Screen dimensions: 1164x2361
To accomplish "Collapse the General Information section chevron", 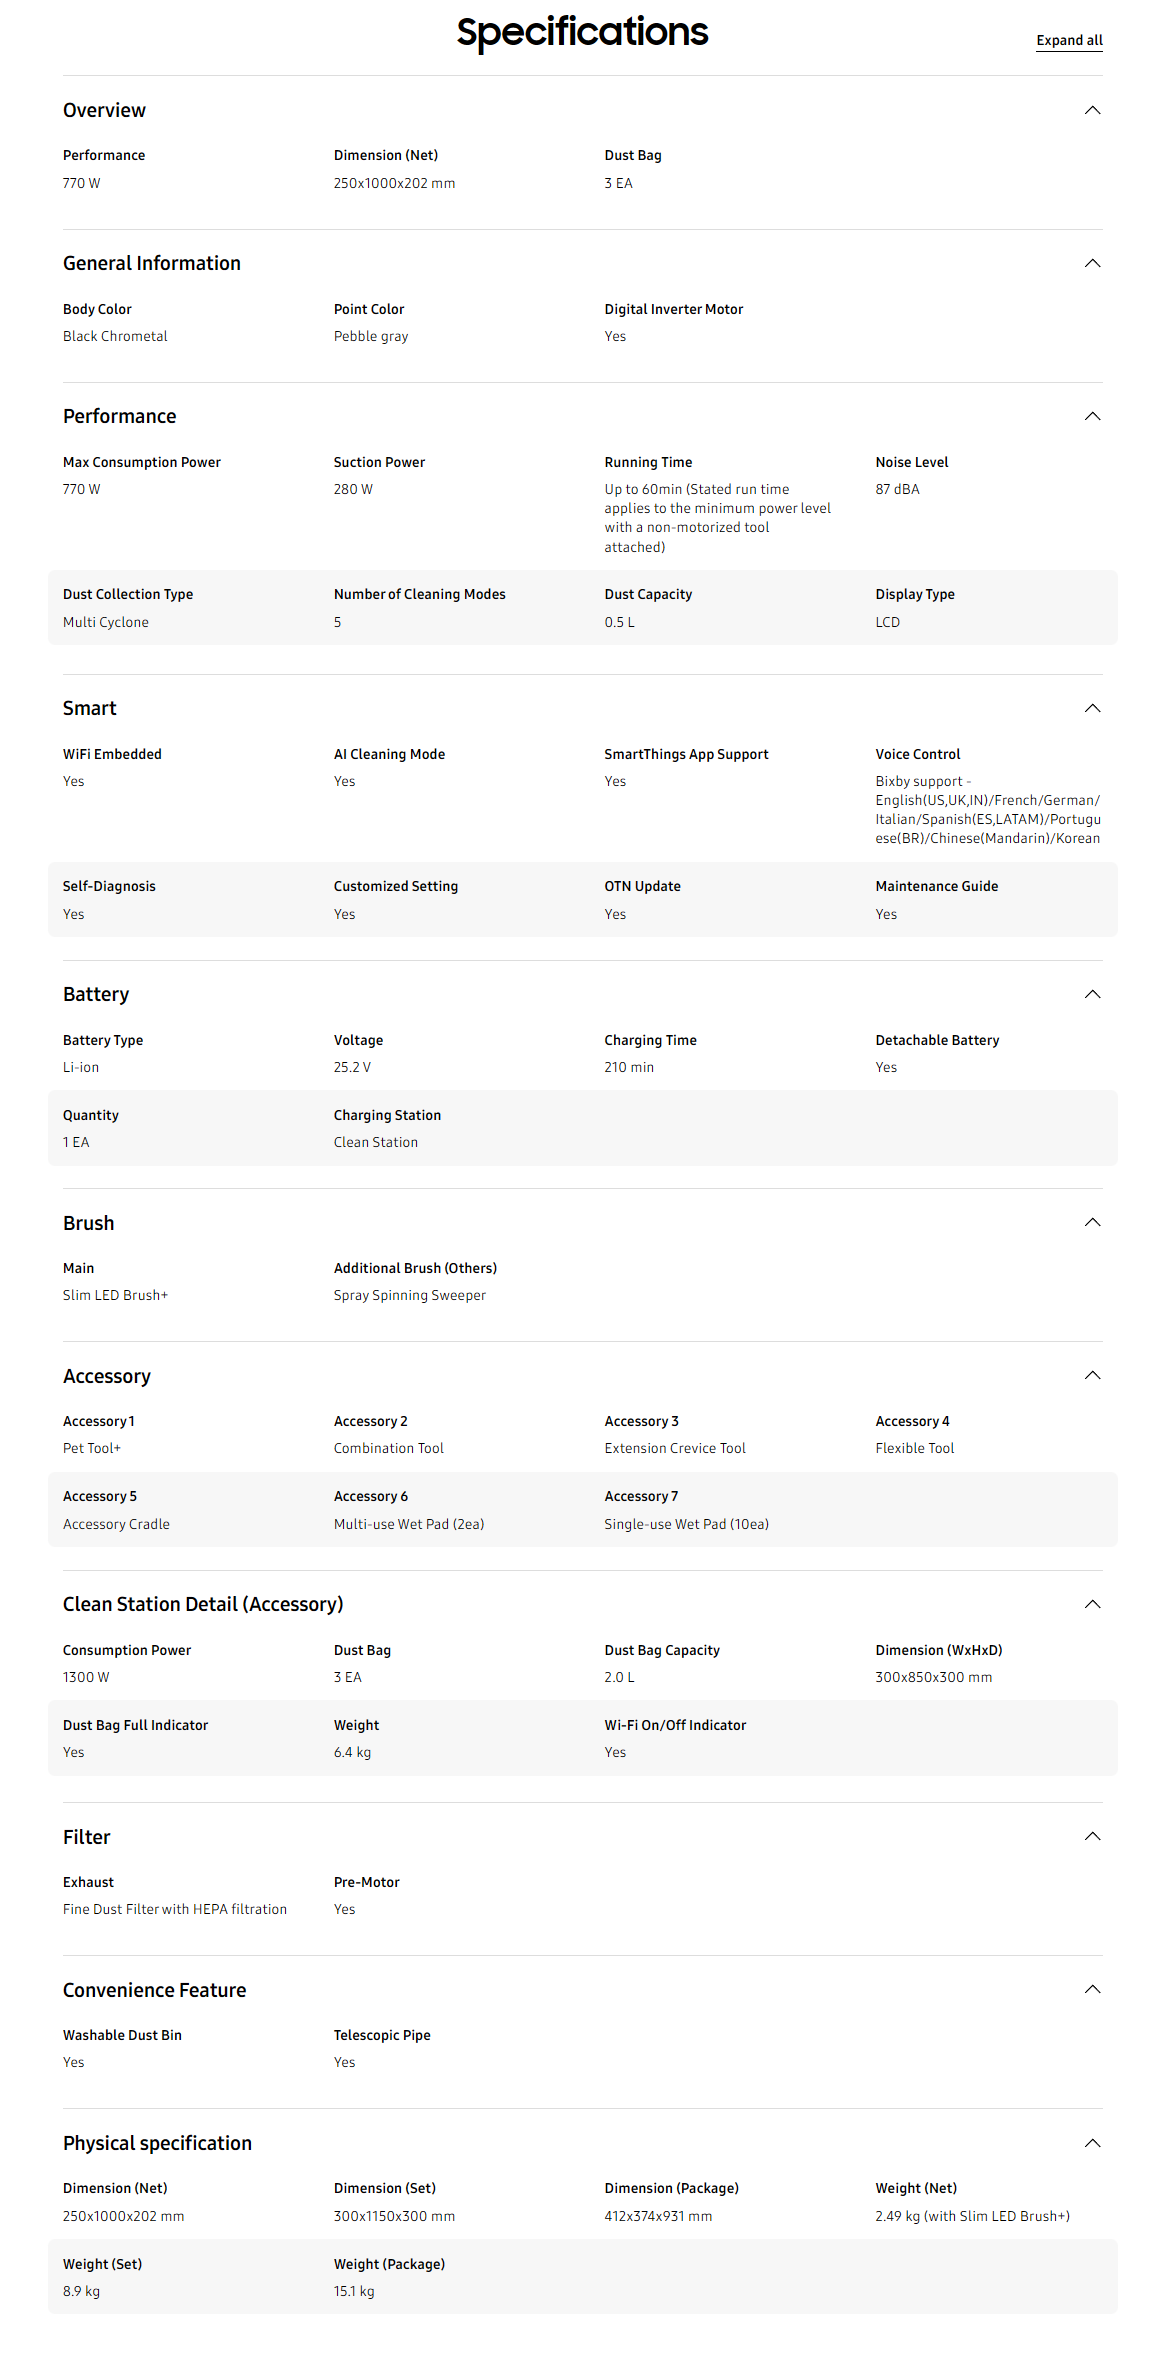I will [1092, 263].
